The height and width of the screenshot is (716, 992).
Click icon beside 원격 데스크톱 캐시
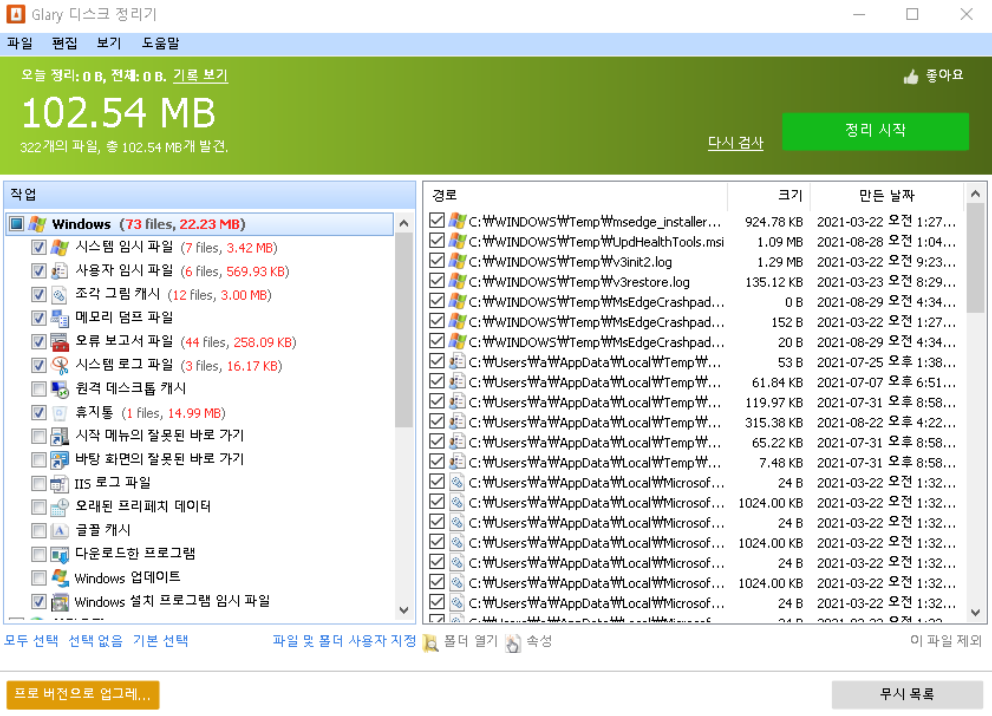click(60, 389)
